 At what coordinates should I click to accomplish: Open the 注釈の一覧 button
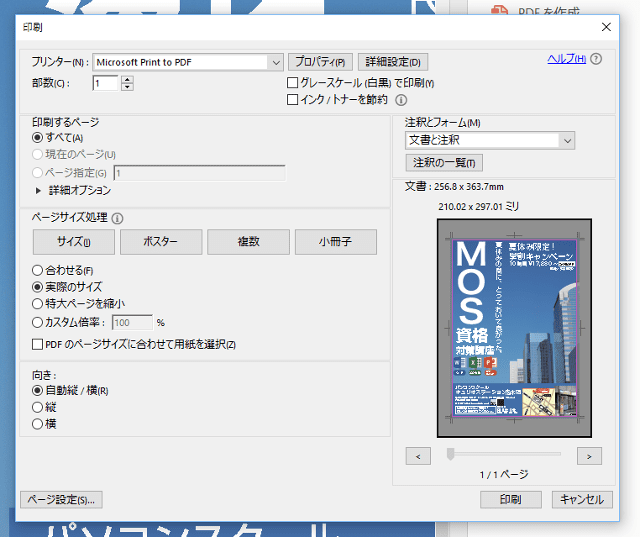(444, 163)
